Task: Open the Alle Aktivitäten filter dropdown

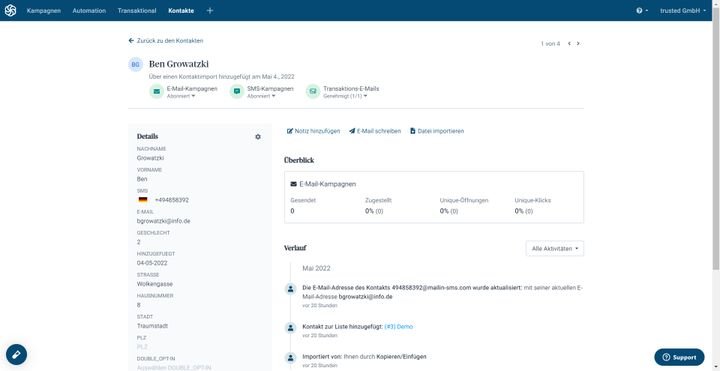Action: click(555, 248)
